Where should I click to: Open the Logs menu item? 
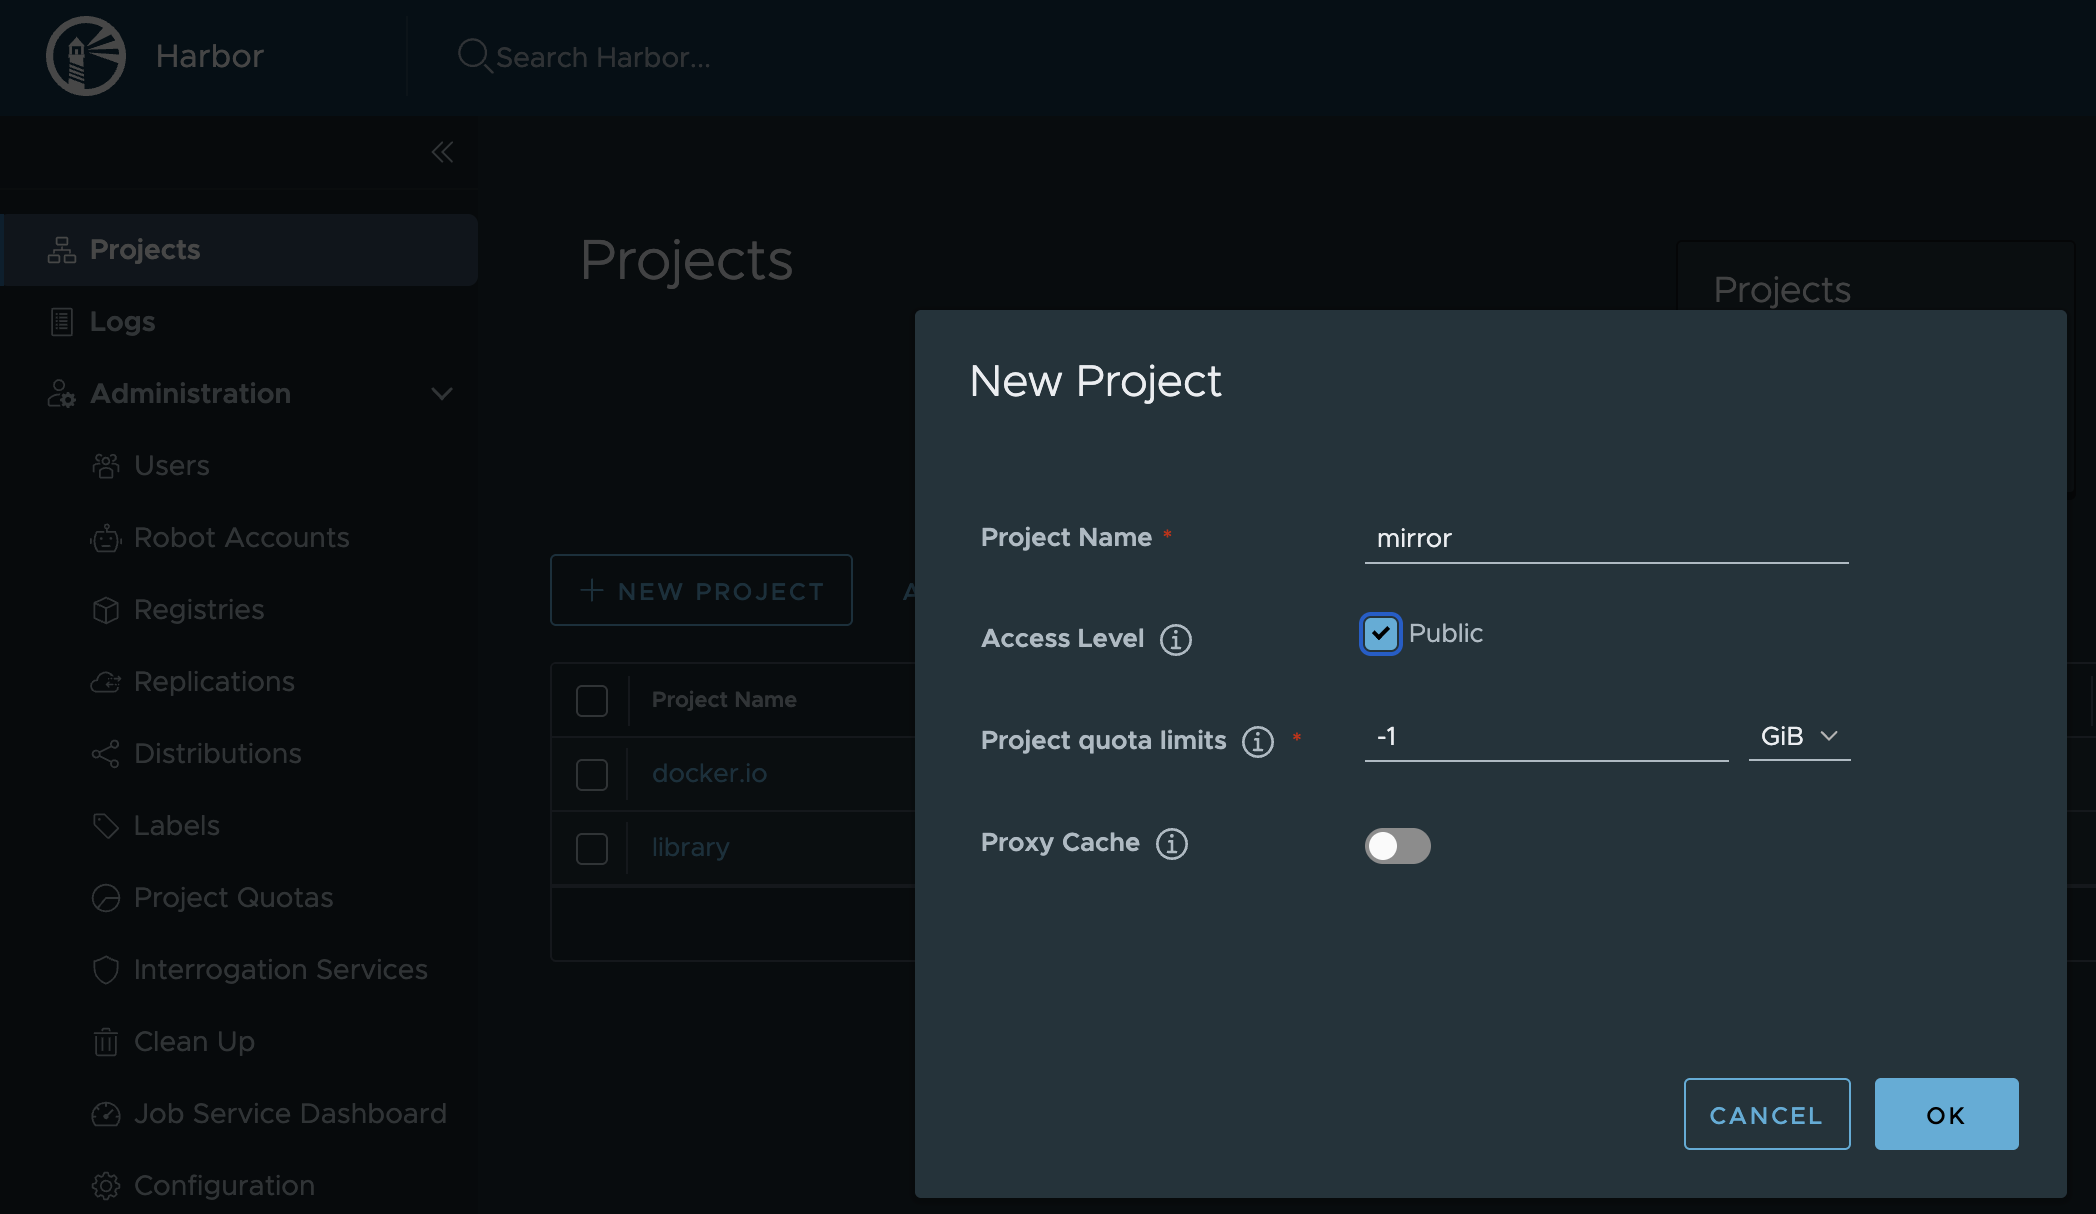click(122, 322)
